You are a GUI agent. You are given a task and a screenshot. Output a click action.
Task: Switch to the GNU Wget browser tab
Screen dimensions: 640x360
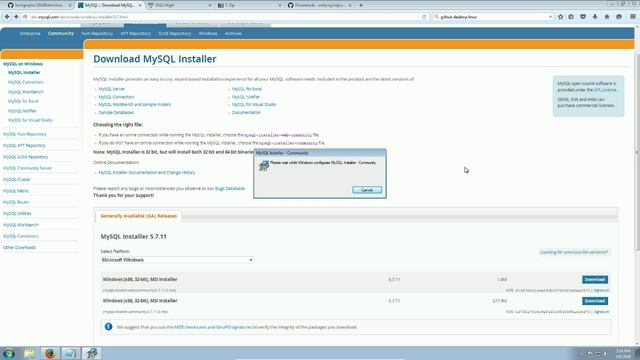[x=180, y=5]
